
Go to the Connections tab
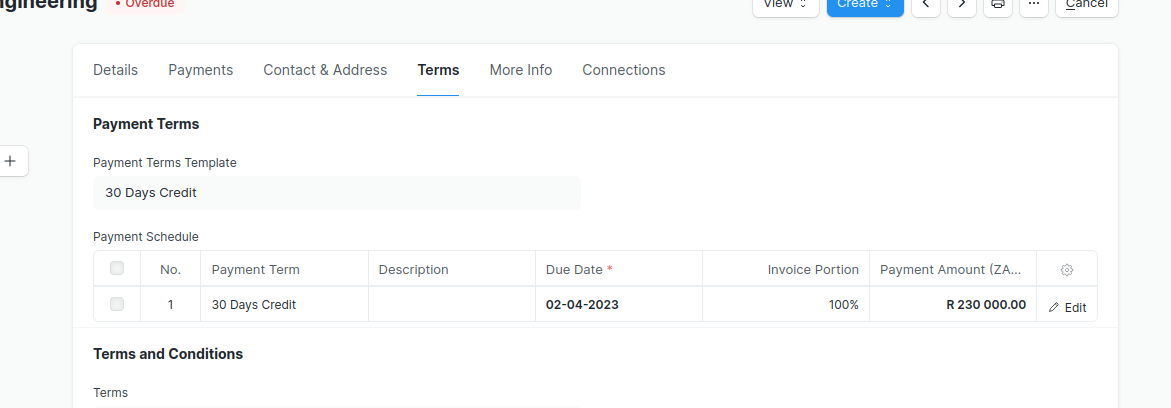pos(623,70)
